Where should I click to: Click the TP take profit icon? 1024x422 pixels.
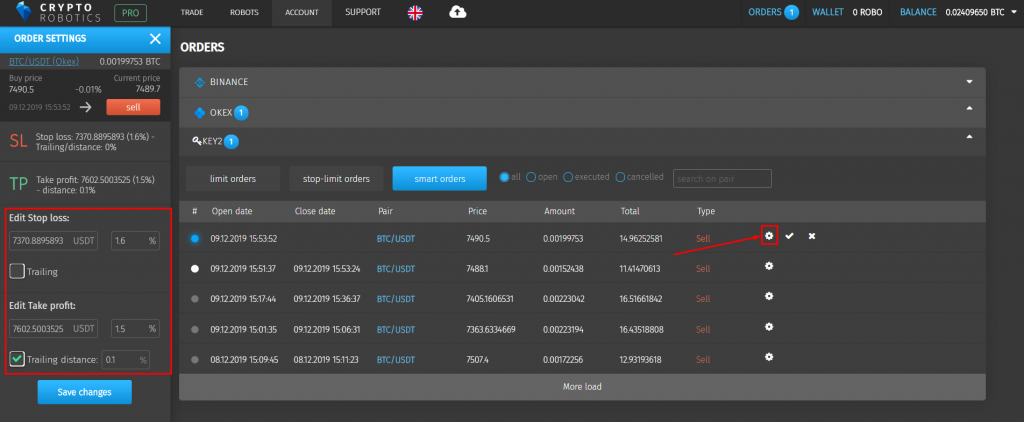click(x=18, y=184)
